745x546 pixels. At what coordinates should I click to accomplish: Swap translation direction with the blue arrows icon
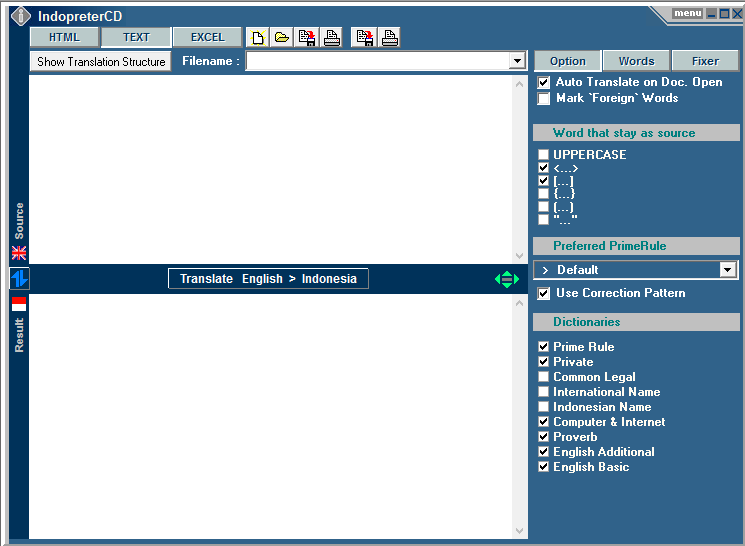point(19,278)
